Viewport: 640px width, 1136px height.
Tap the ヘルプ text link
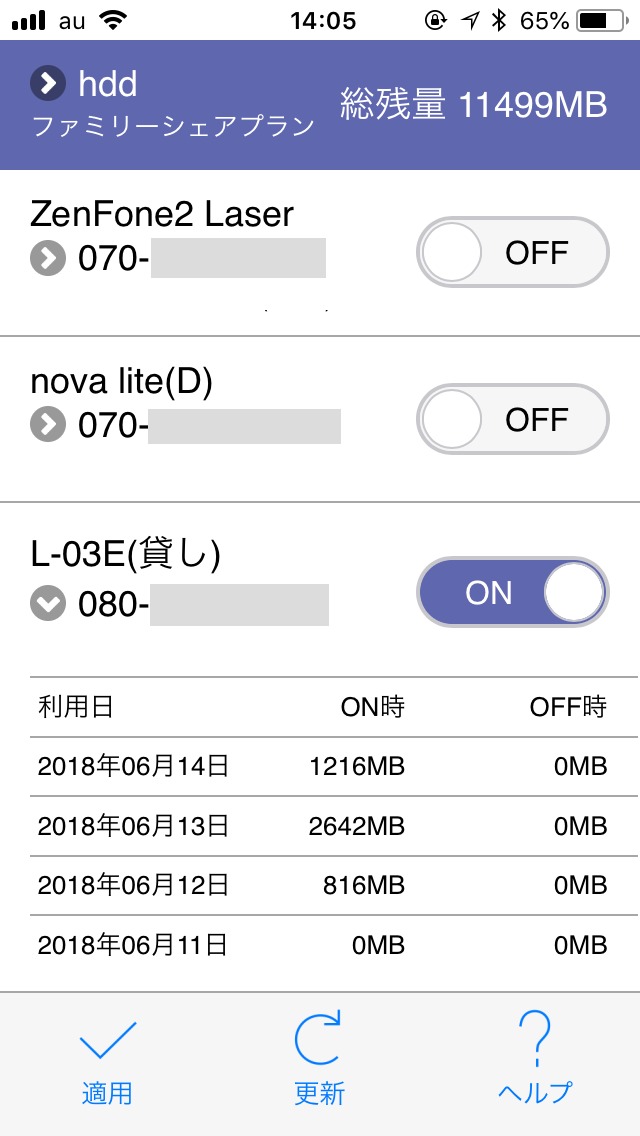pos(535,1092)
